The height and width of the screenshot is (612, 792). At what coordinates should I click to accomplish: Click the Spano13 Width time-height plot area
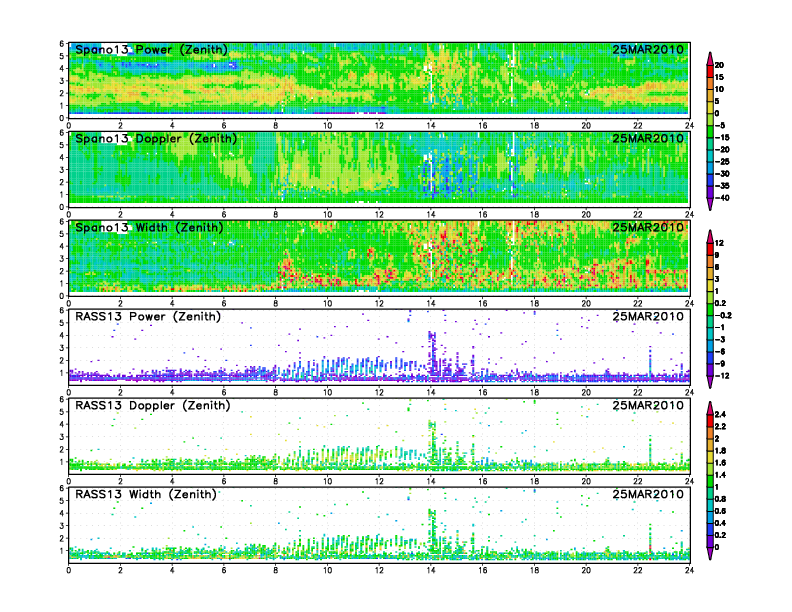379,258
